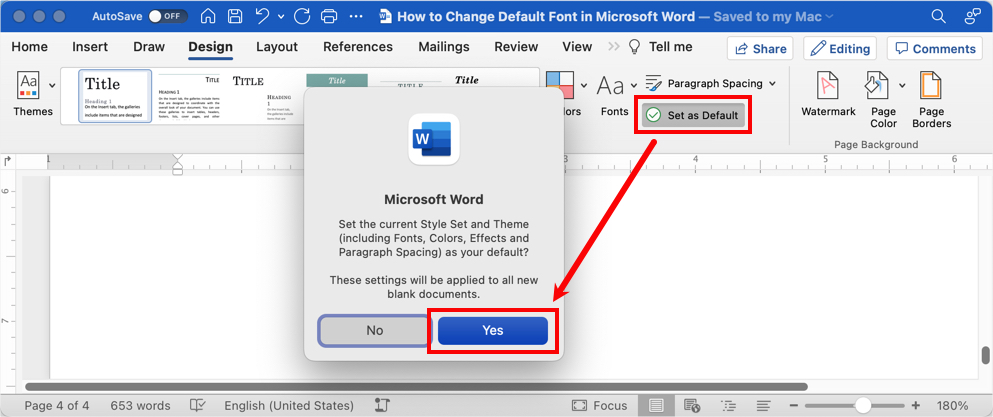This screenshot has width=993, height=417.
Task: Toggle the AutoSave switch
Action: click(x=167, y=16)
